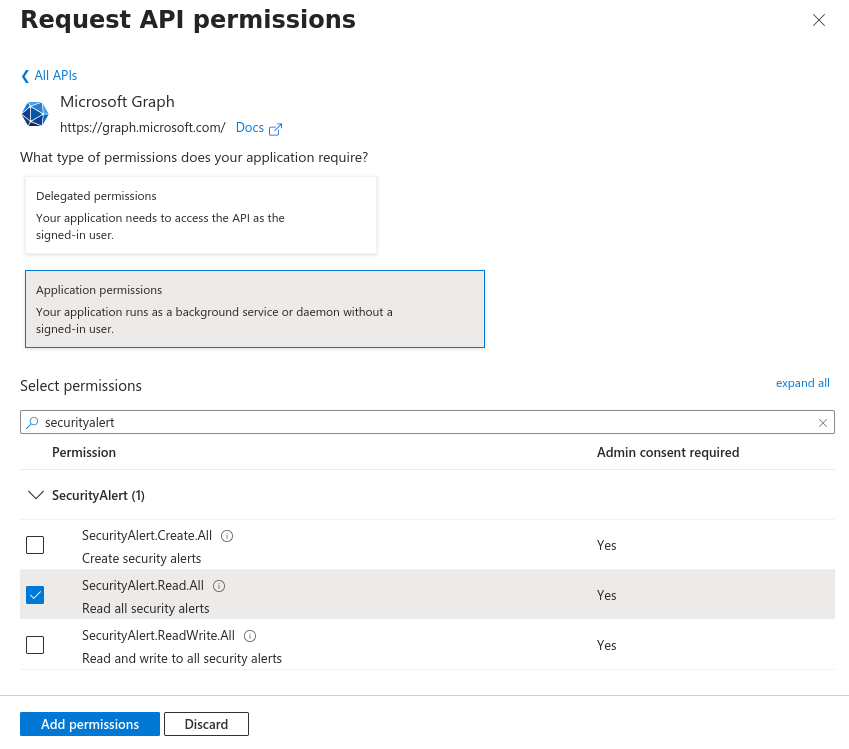Click the Docs external-link icon
Viewport: 849px width, 749px height.
(276, 129)
